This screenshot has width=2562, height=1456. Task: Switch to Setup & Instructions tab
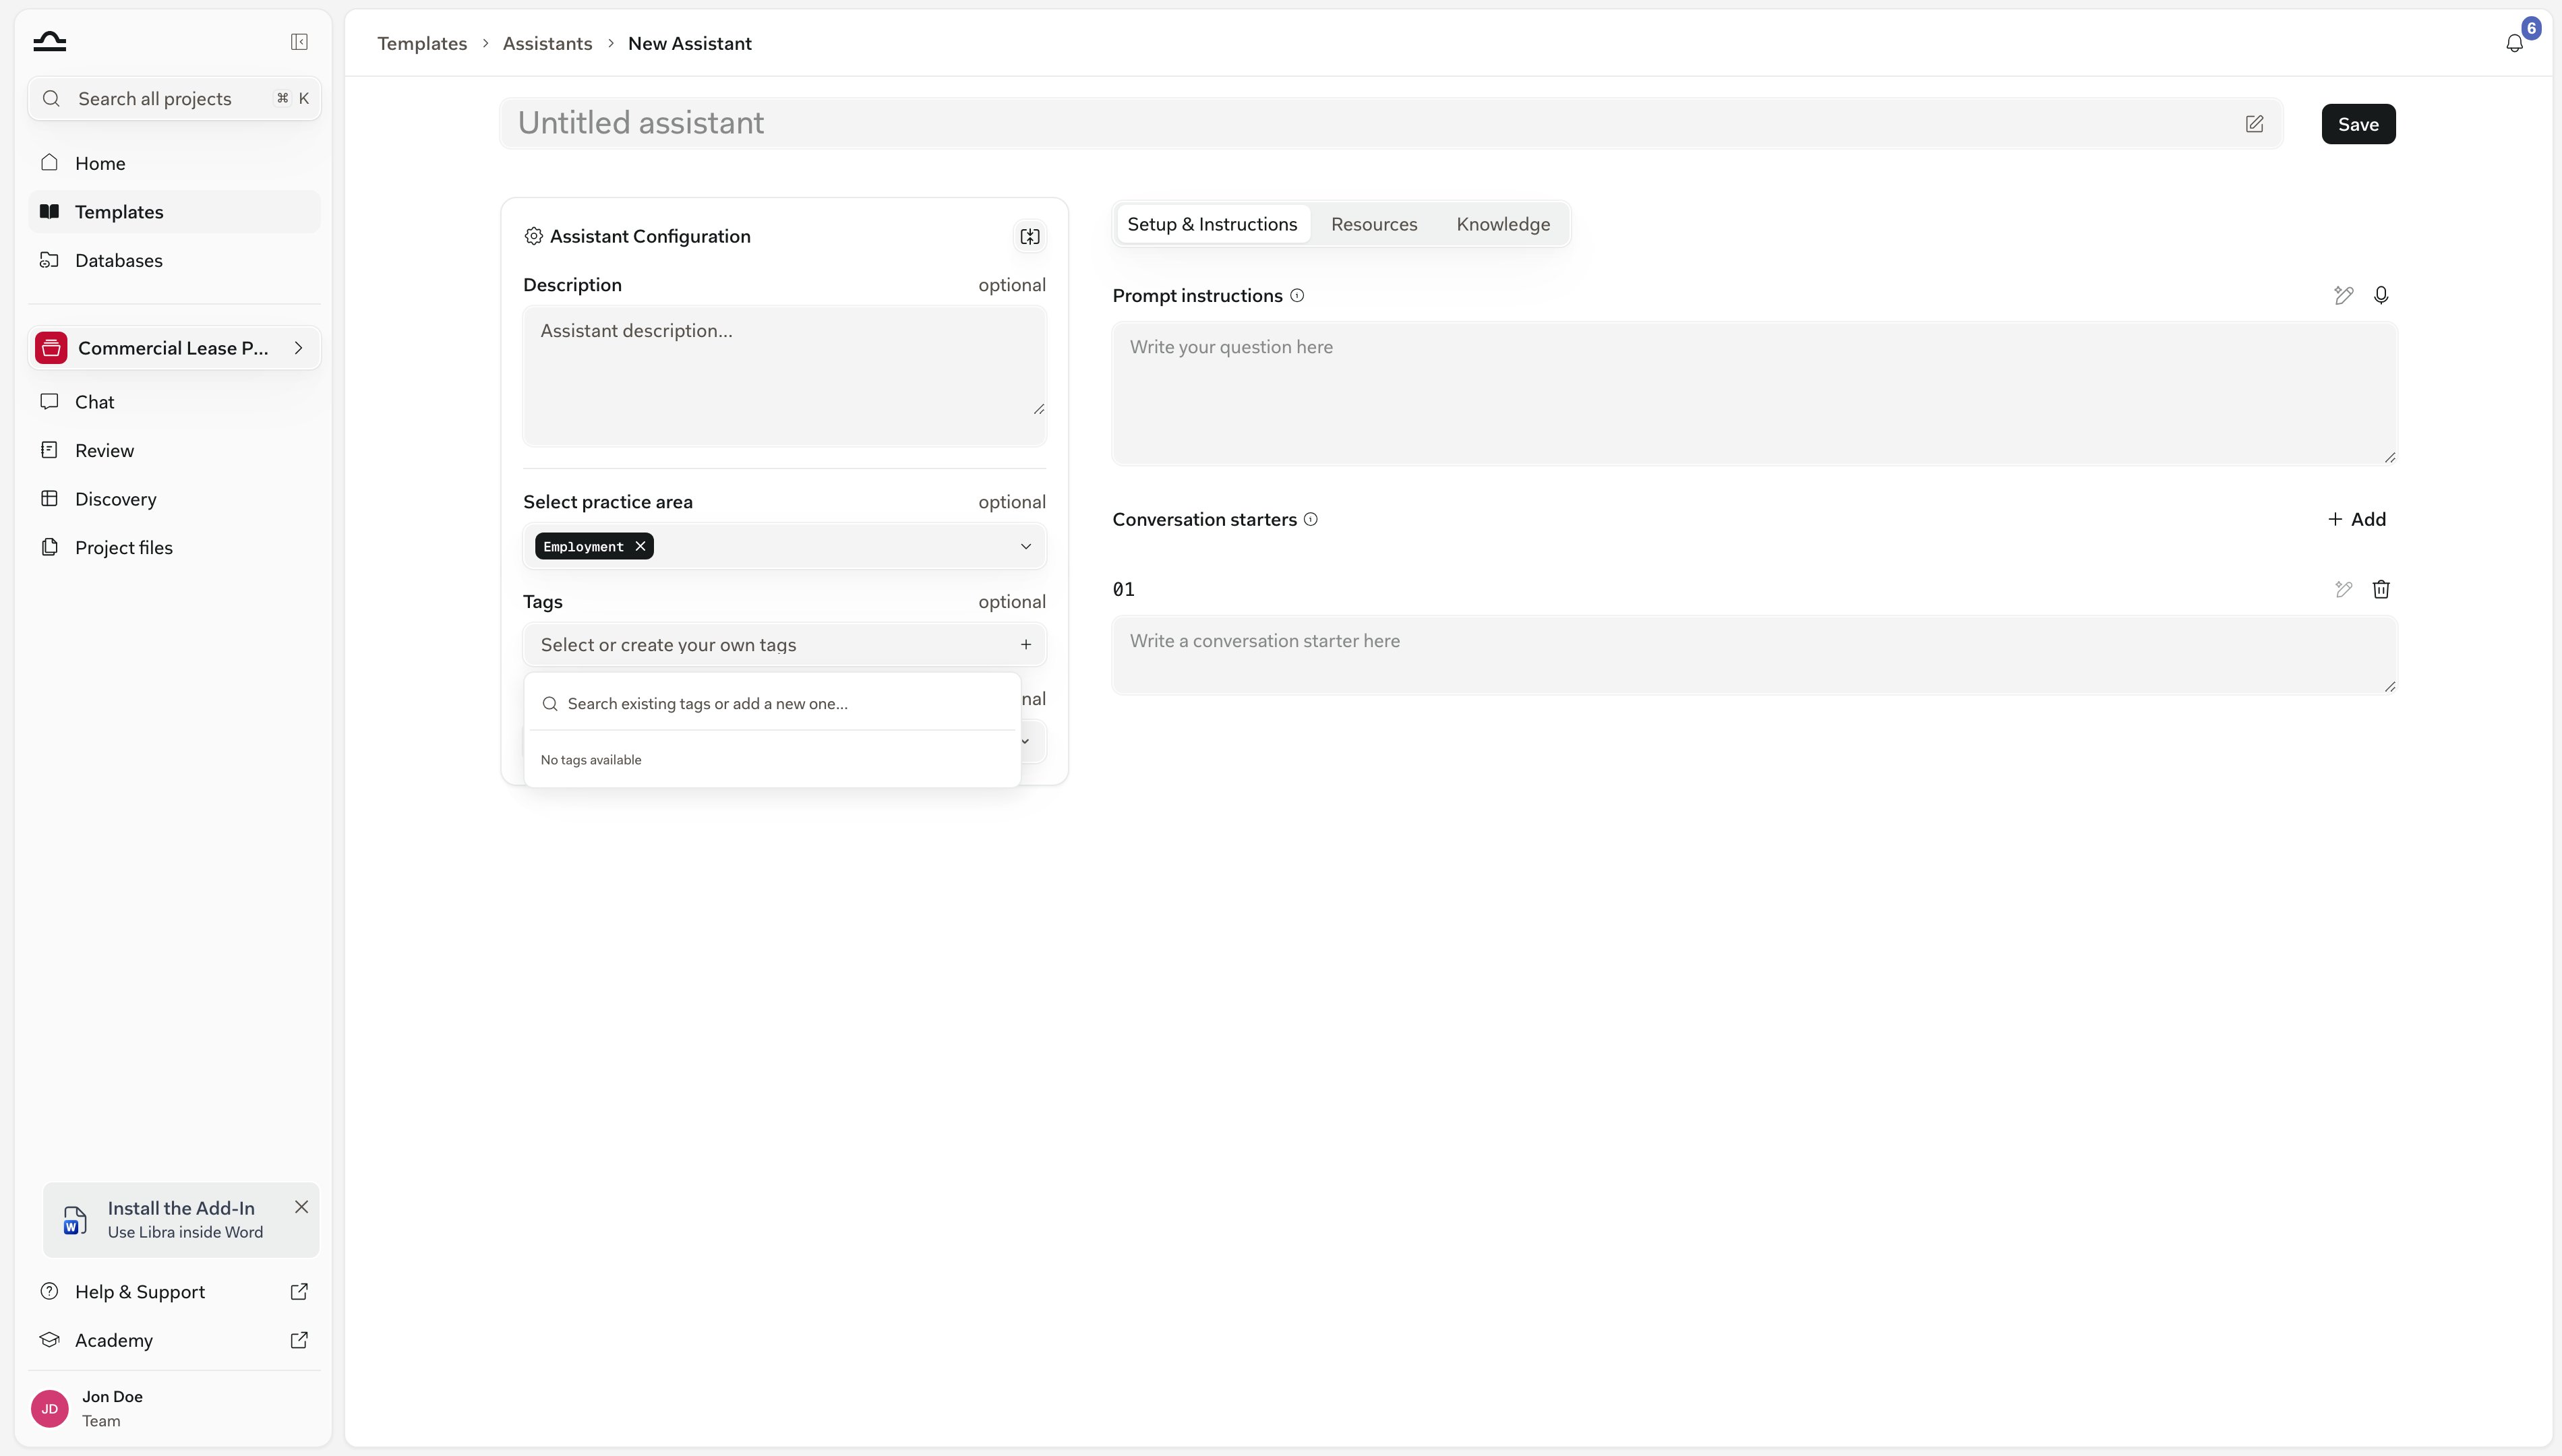coord(1212,224)
